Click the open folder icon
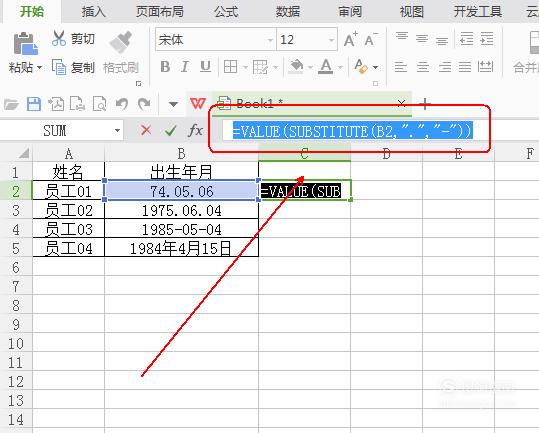The width and height of the screenshot is (539, 433). click(x=11, y=104)
